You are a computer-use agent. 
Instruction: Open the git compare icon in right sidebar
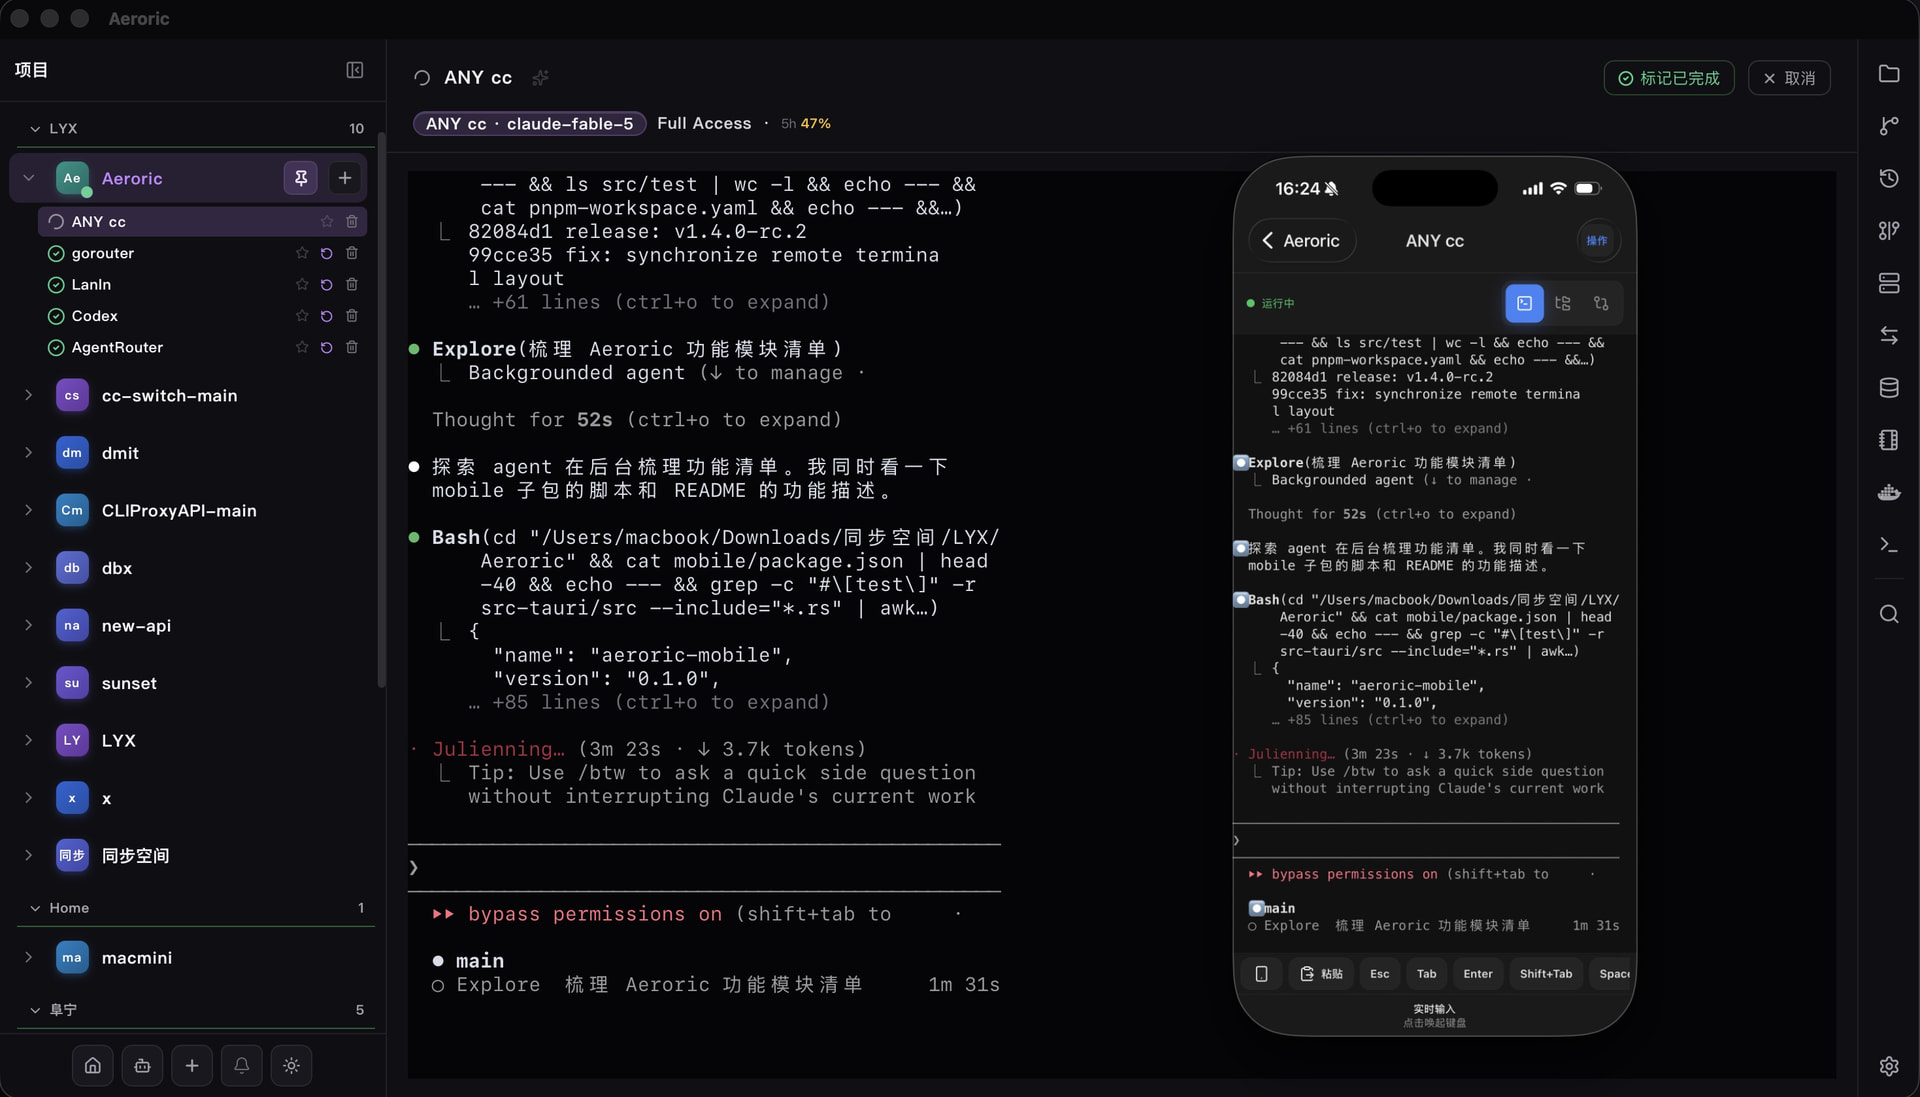pyautogui.click(x=1888, y=231)
